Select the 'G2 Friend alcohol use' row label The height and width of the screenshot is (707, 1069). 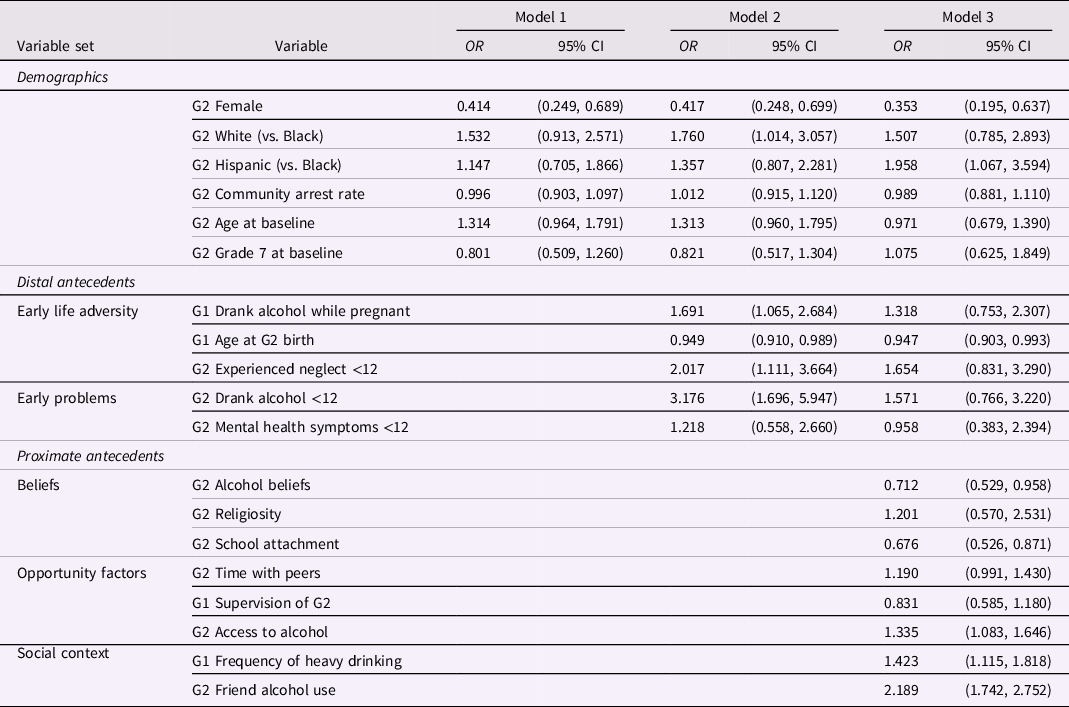coord(264,690)
